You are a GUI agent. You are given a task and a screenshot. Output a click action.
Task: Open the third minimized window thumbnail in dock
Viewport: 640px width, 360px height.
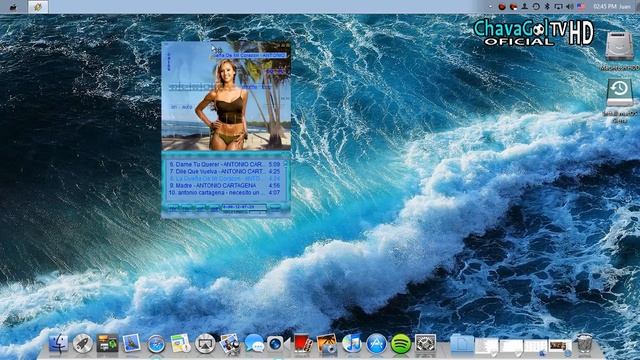pos(536,345)
